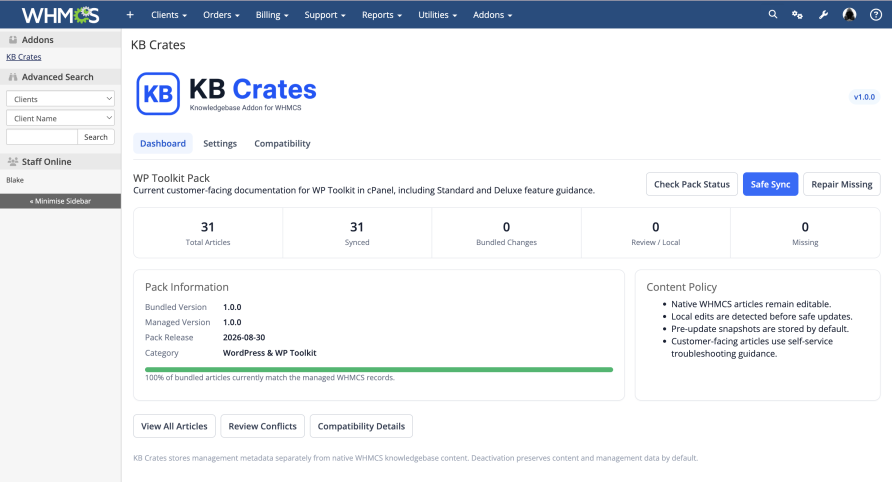Click View All Articles button
The image size is (892, 482).
pos(174,426)
